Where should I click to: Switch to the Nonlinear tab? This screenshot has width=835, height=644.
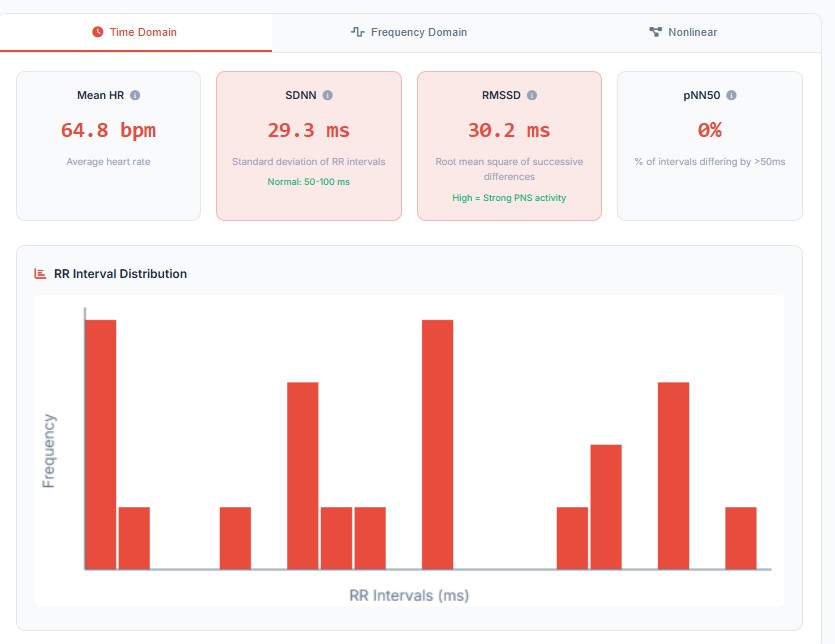[692, 32]
